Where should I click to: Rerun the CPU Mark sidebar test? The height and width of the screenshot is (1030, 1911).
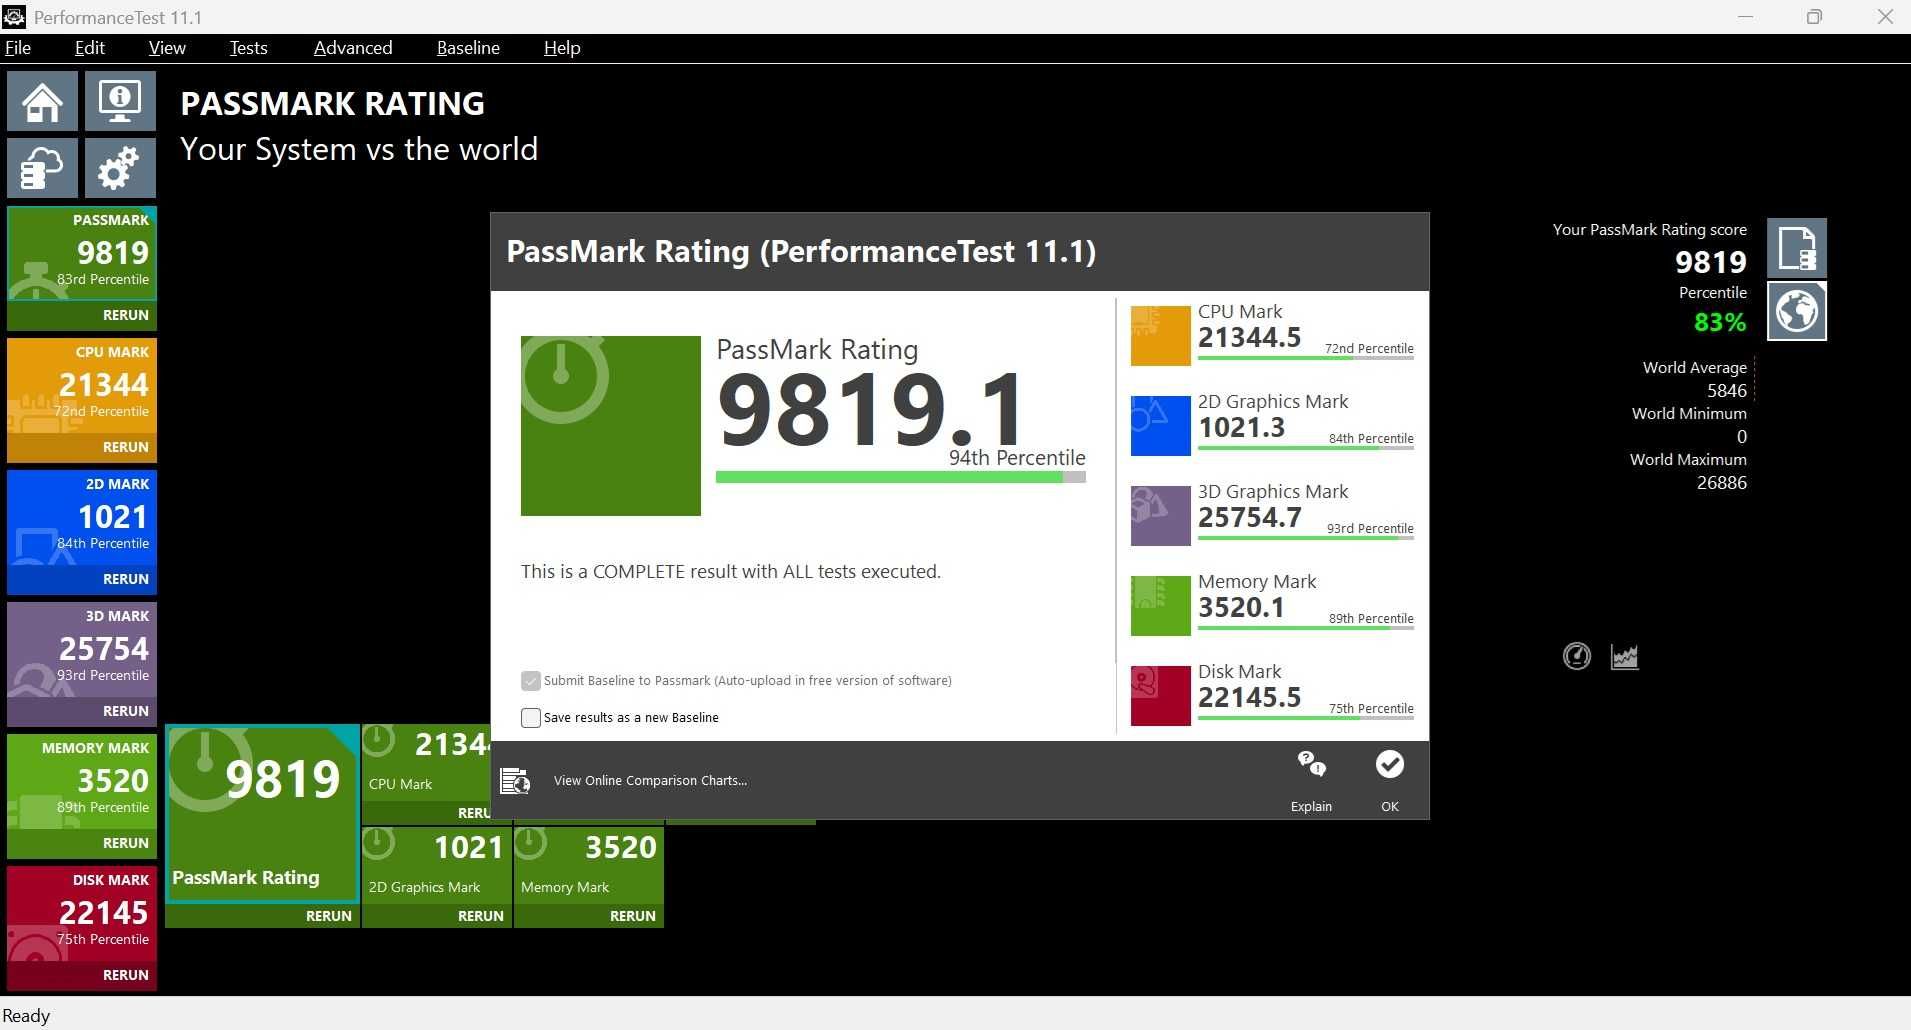(126, 447)
